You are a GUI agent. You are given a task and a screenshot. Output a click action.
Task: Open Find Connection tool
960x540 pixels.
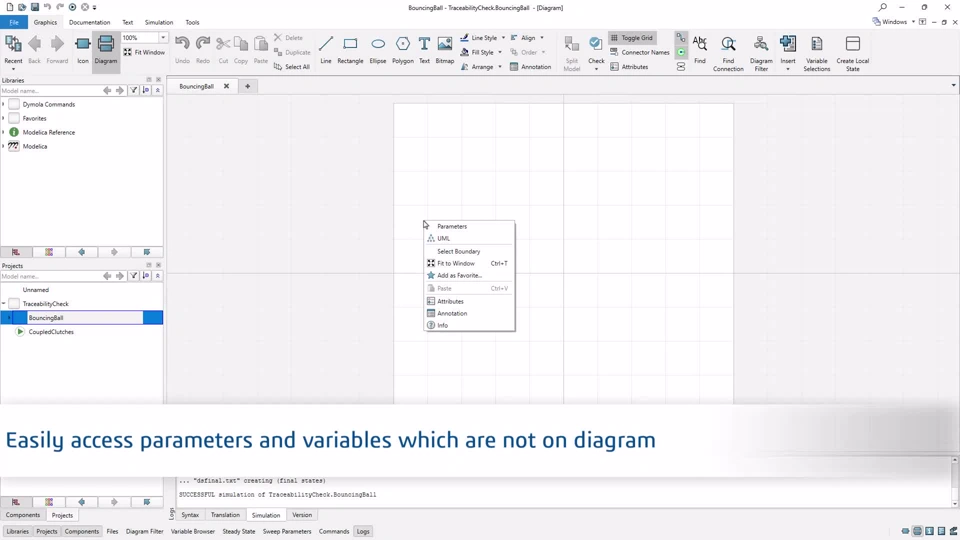(728, 53)
